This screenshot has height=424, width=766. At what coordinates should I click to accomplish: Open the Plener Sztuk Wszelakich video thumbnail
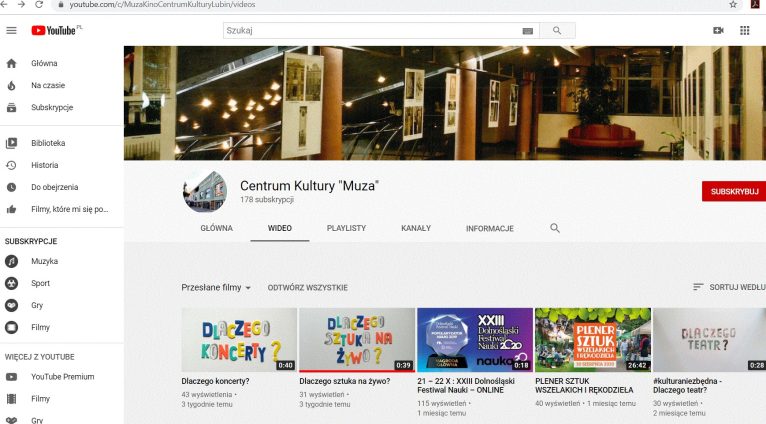pyautogui.click(x=592, y=340)
